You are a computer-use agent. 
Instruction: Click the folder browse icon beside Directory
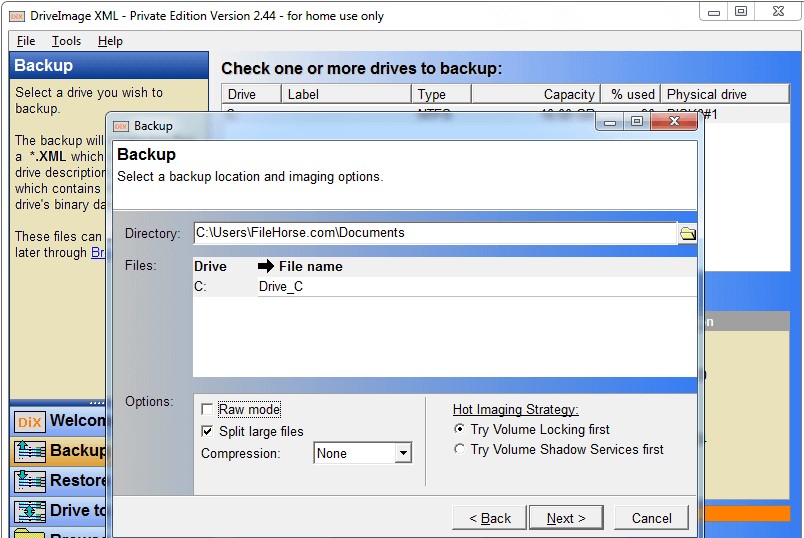687,234
